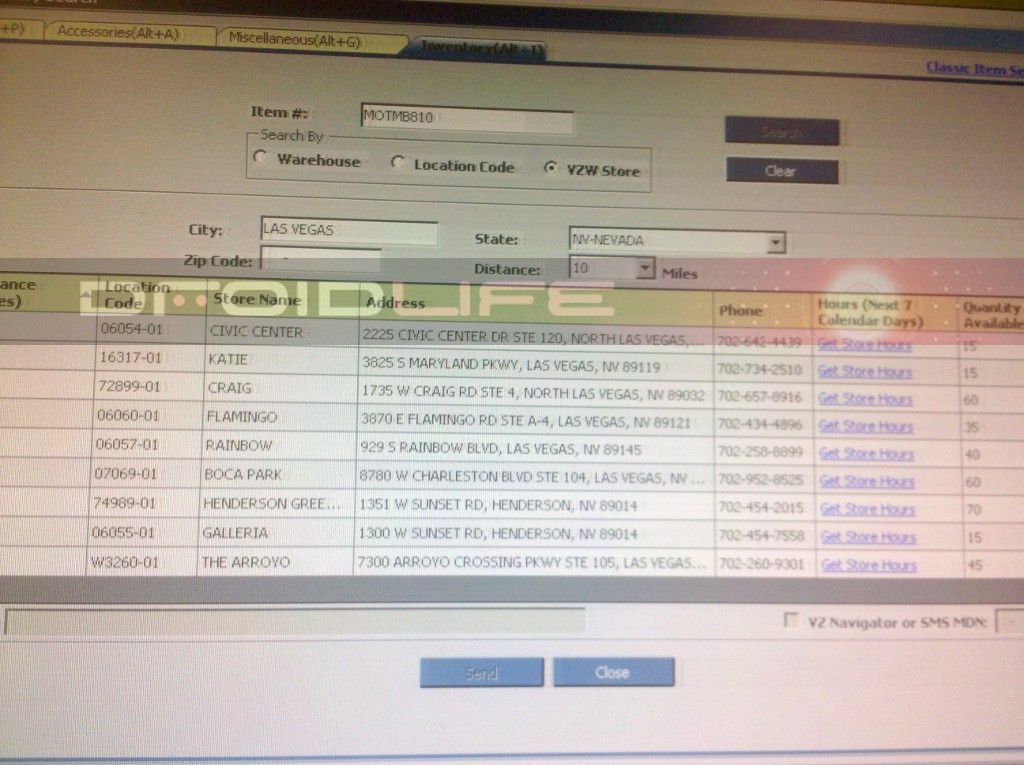This screenshot has height=765, width=1024.
Task: Get Store Hours for Boca Park
Action: point(867,481)
